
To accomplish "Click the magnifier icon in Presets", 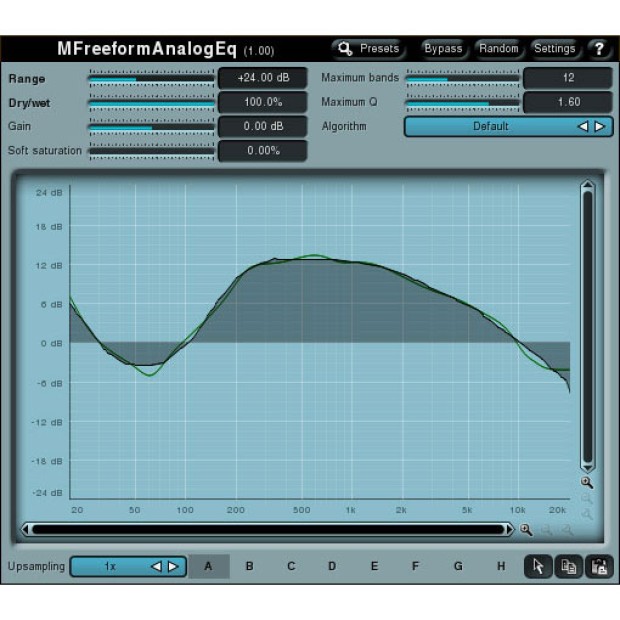I will pyautogui.click(x=345, y=49).
